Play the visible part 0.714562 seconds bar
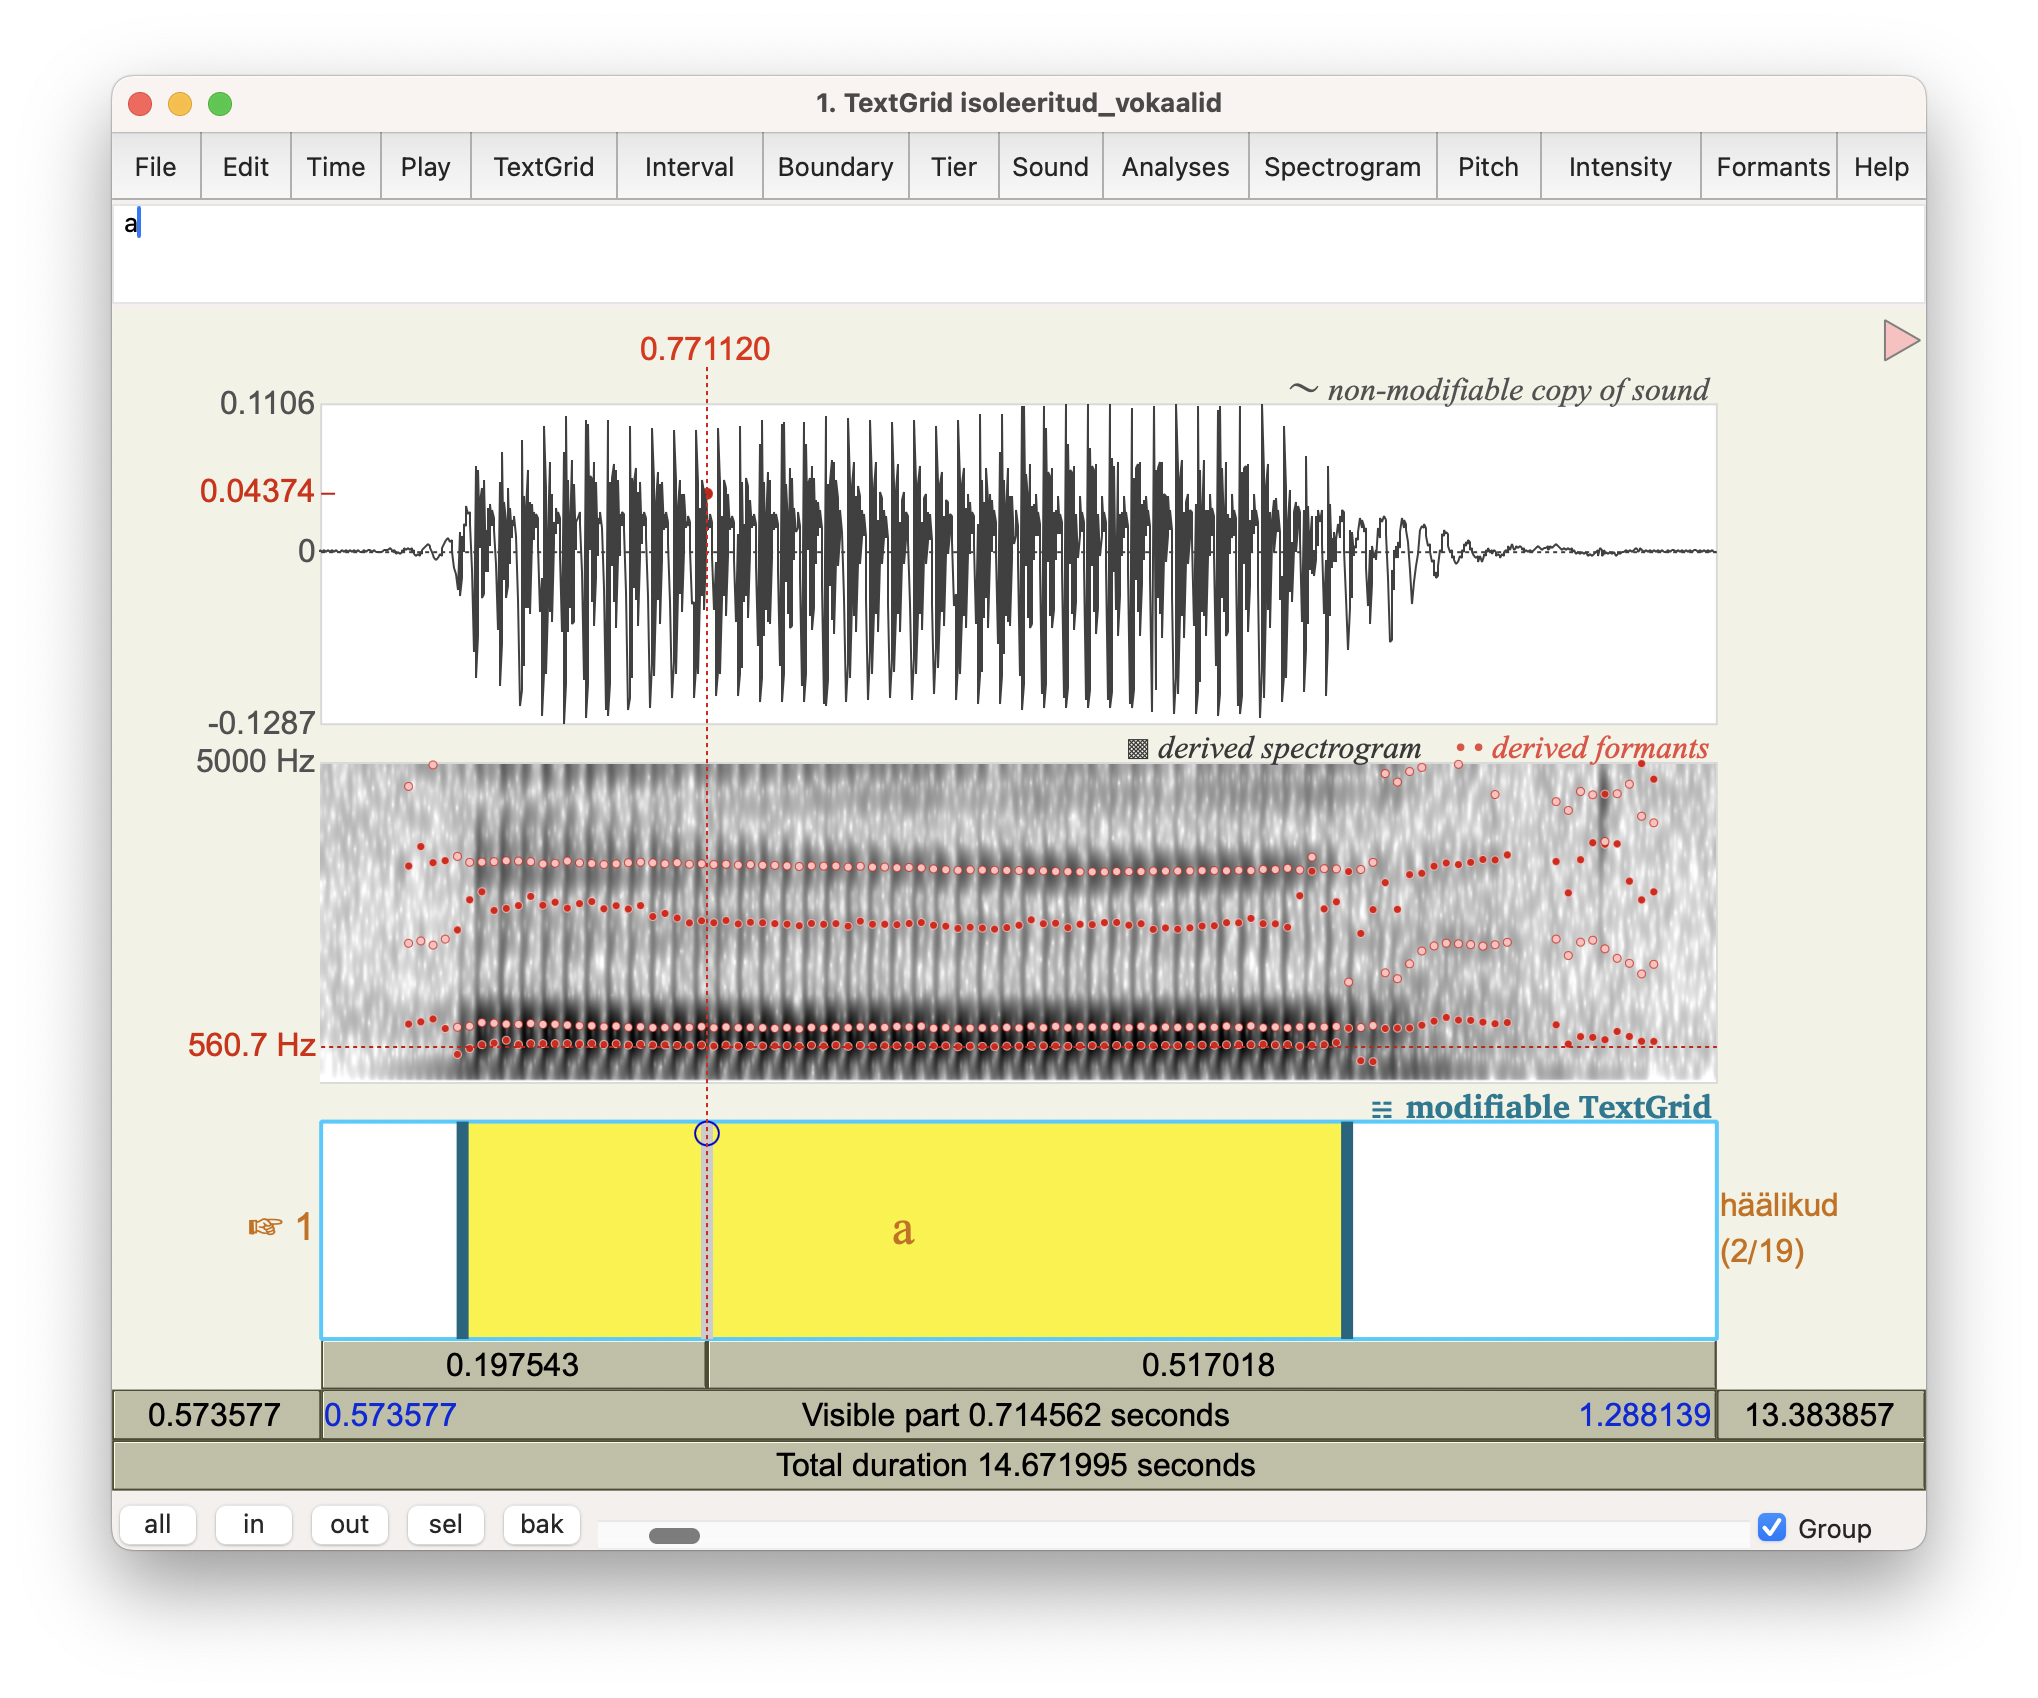The height and width of the screenshot is (1698, 2038). point(1018,1415)
